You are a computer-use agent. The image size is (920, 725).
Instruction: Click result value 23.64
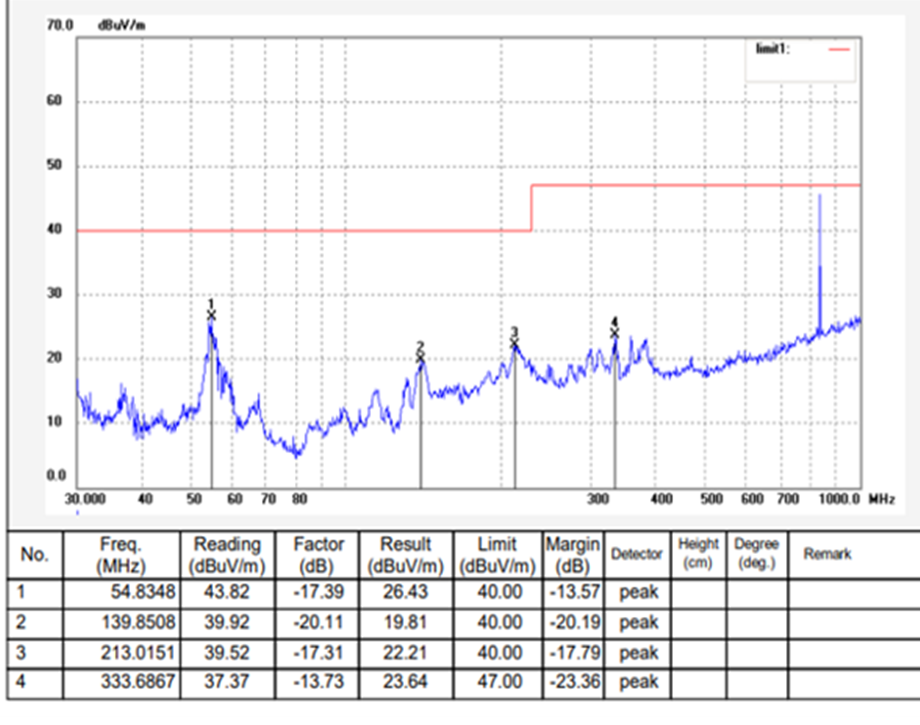coord(405,682)
